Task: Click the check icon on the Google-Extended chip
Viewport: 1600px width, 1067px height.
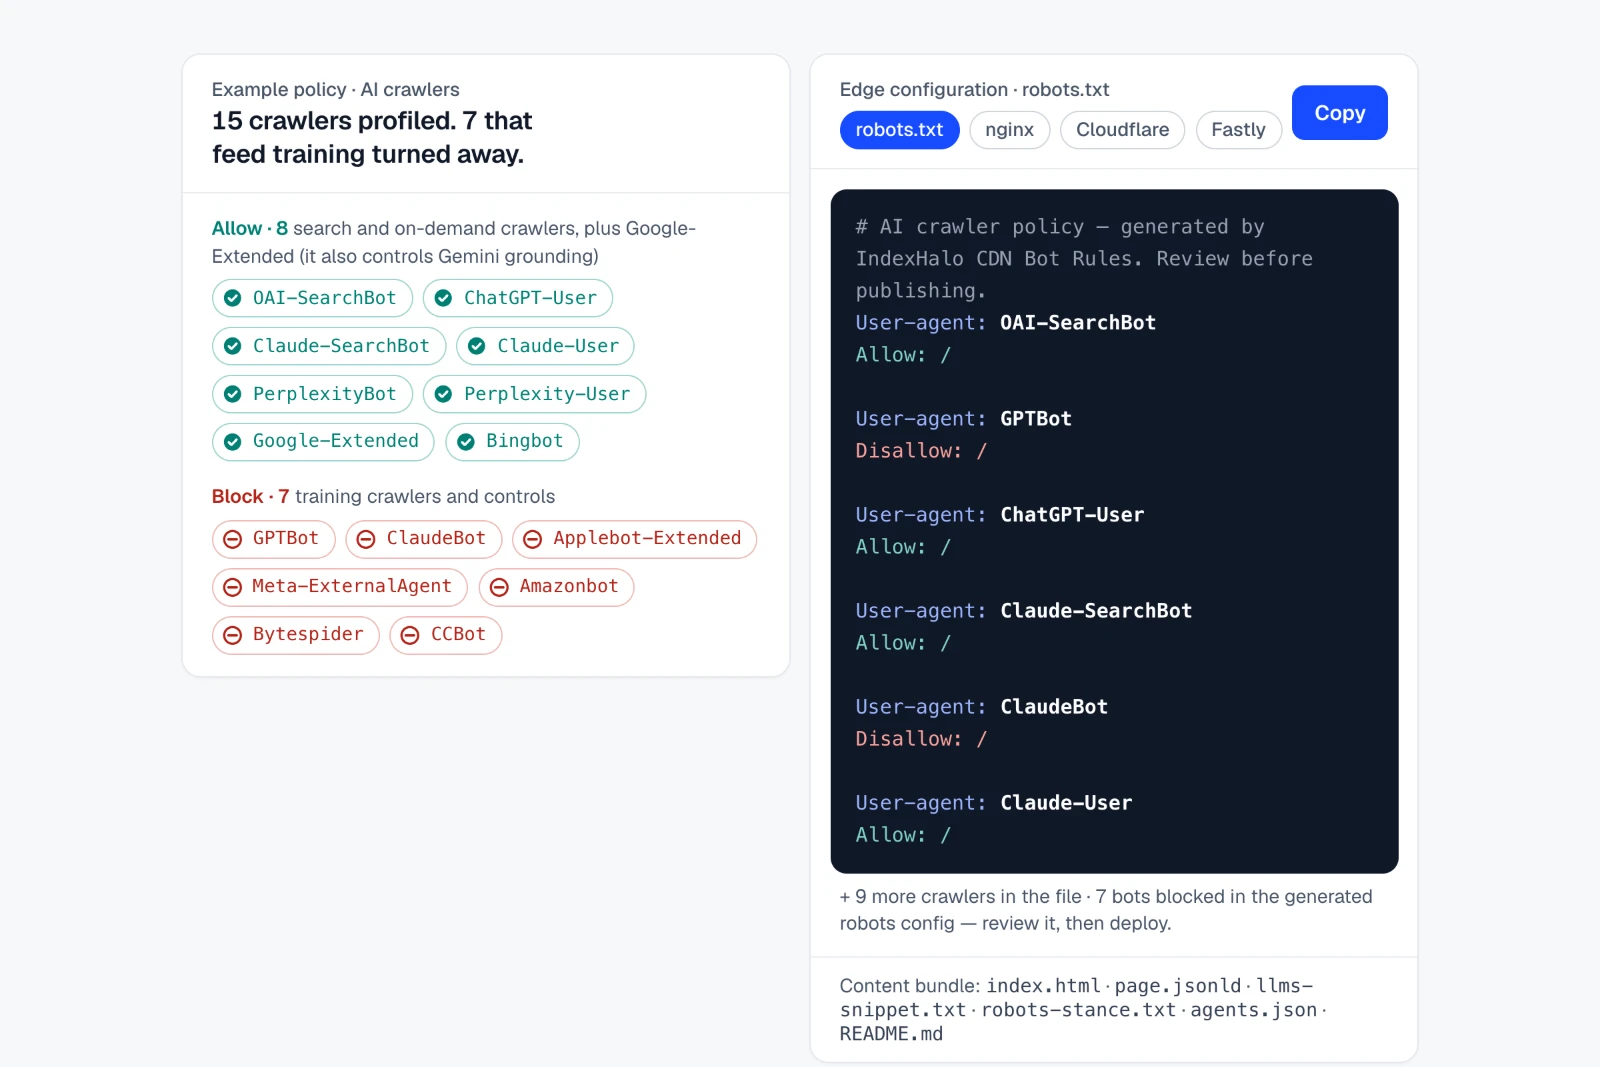Action: [232, 442]
